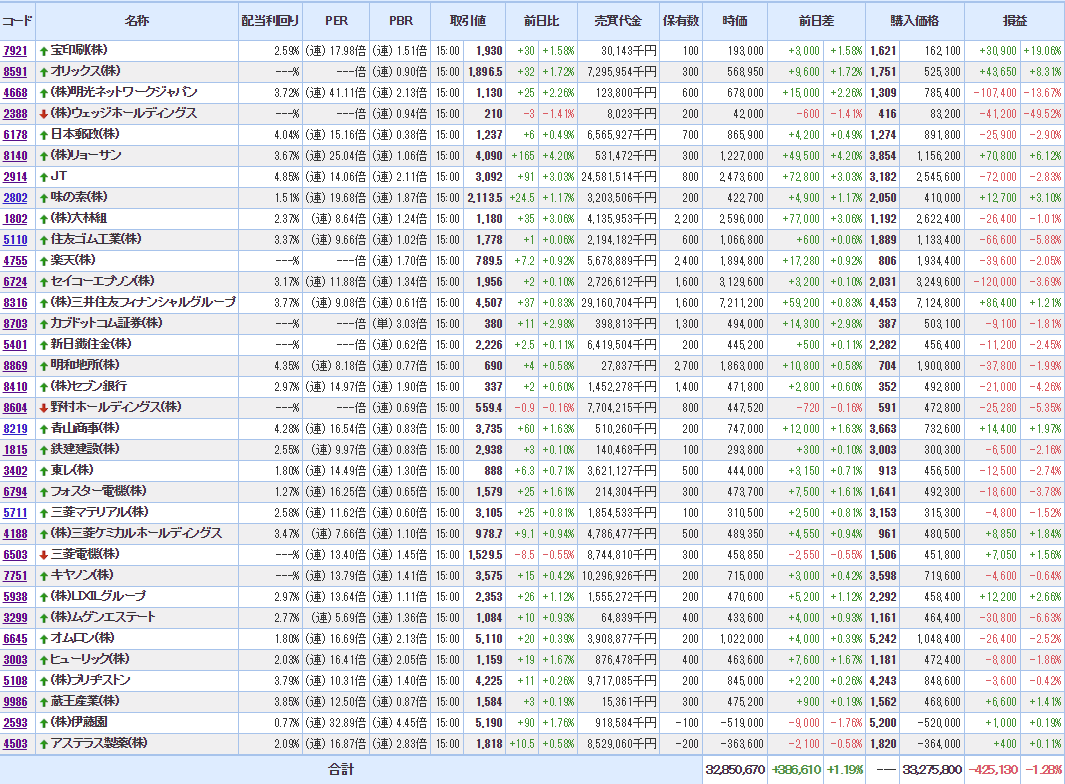Click the green up arrow beside JT
This screenshot has height=784, width=1065.
click(43, 176)
